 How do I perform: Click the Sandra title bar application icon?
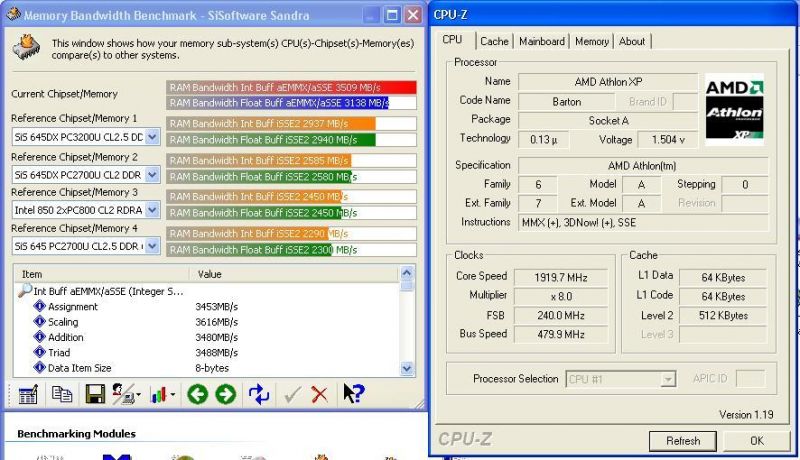[x=14, y=14]
